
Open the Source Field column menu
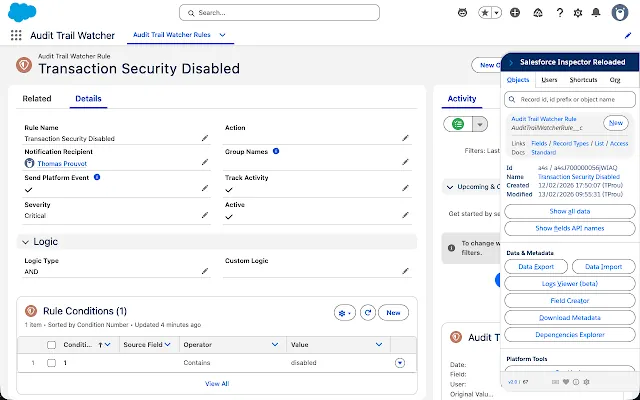(x=167, y=344)
